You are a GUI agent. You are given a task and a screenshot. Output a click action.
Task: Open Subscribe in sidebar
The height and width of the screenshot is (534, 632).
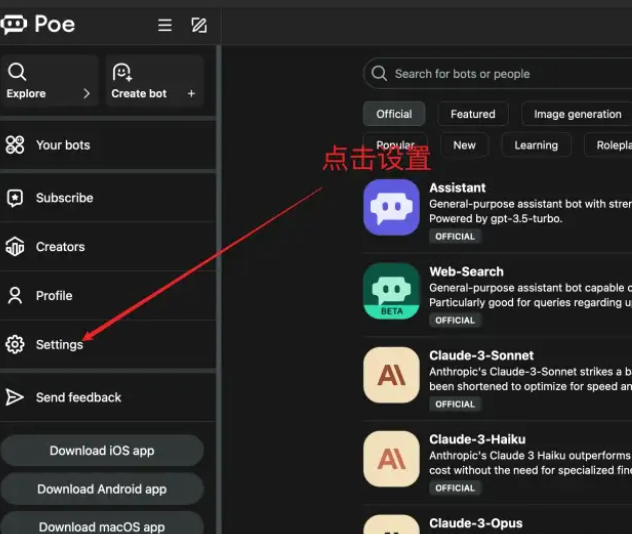pyautogui.click(x=108, y=198)
